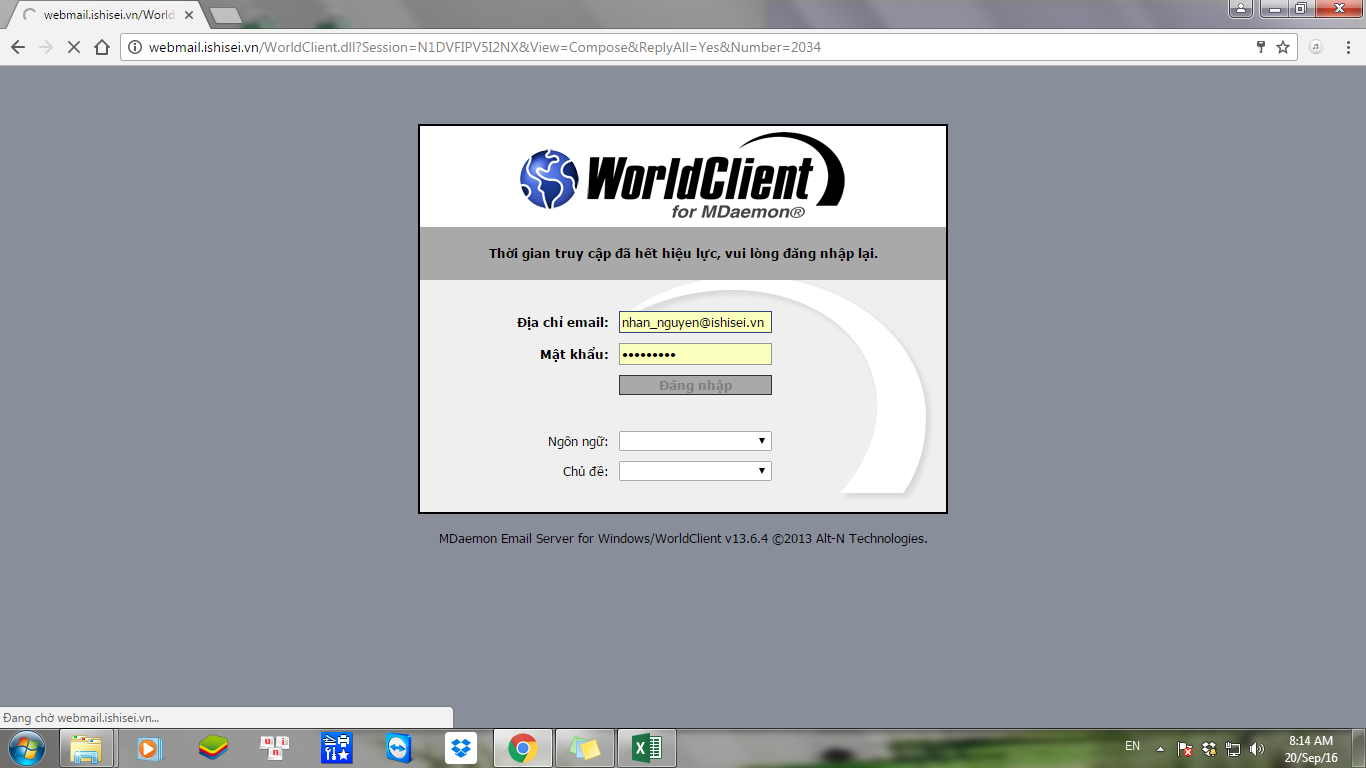This screenshot has height=768, width=1366.
Task: Focus the Địa chỉ email input field
Action: pos(695,322)
